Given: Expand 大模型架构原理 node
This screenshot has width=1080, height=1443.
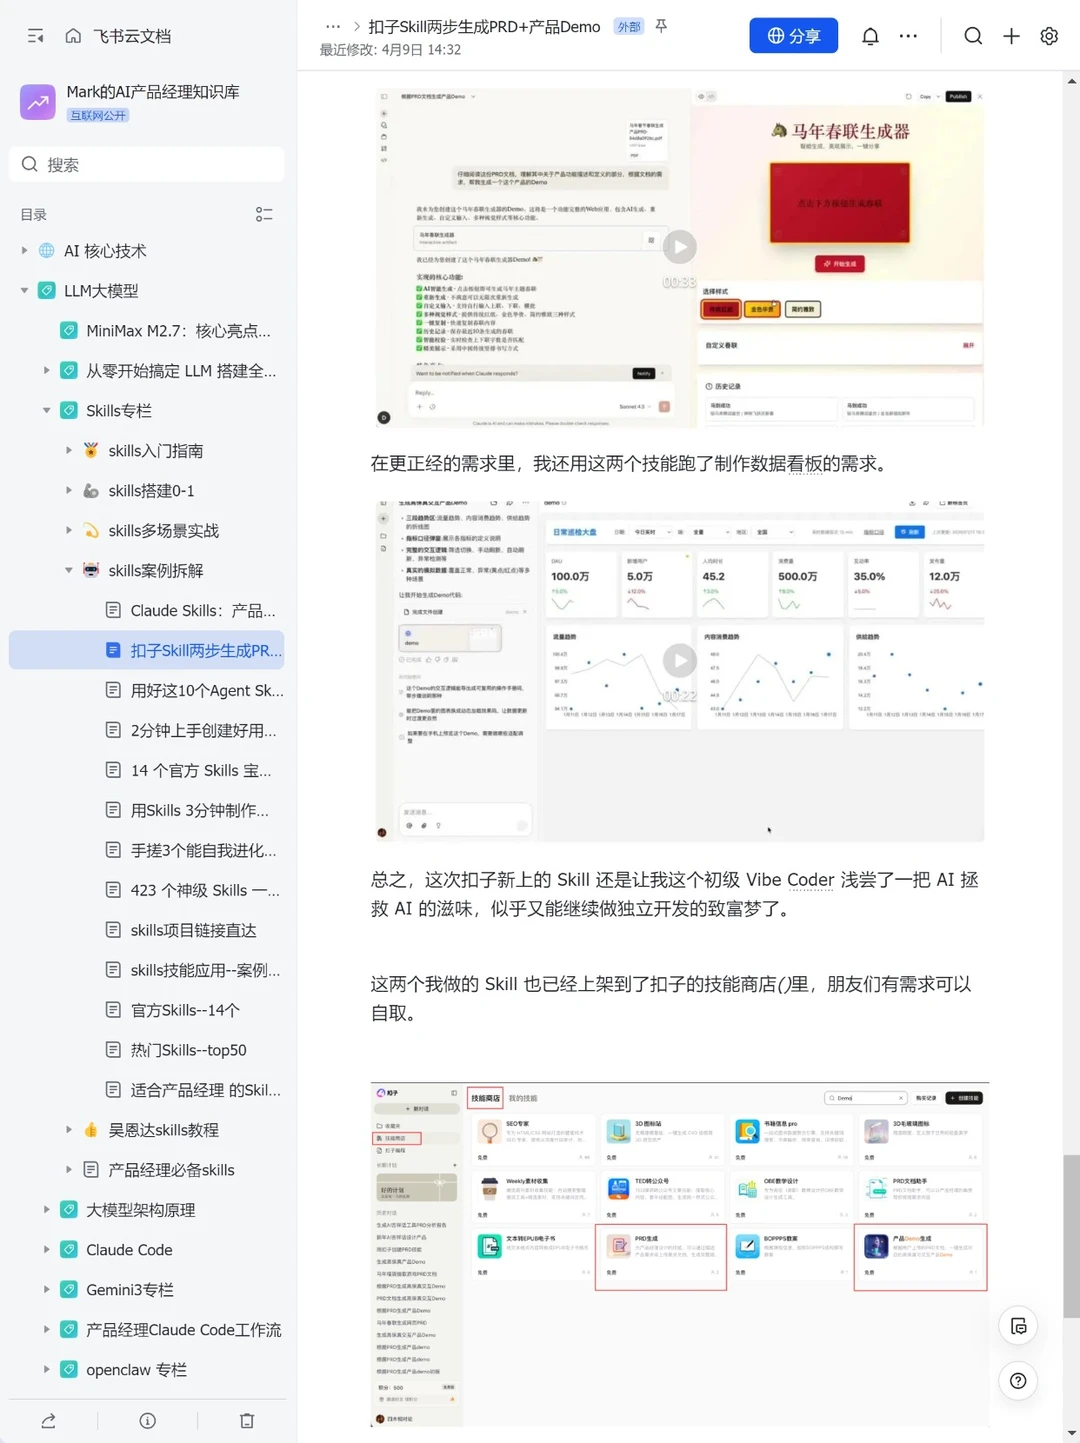Looking at the screenshot, I should [46, 1210].
